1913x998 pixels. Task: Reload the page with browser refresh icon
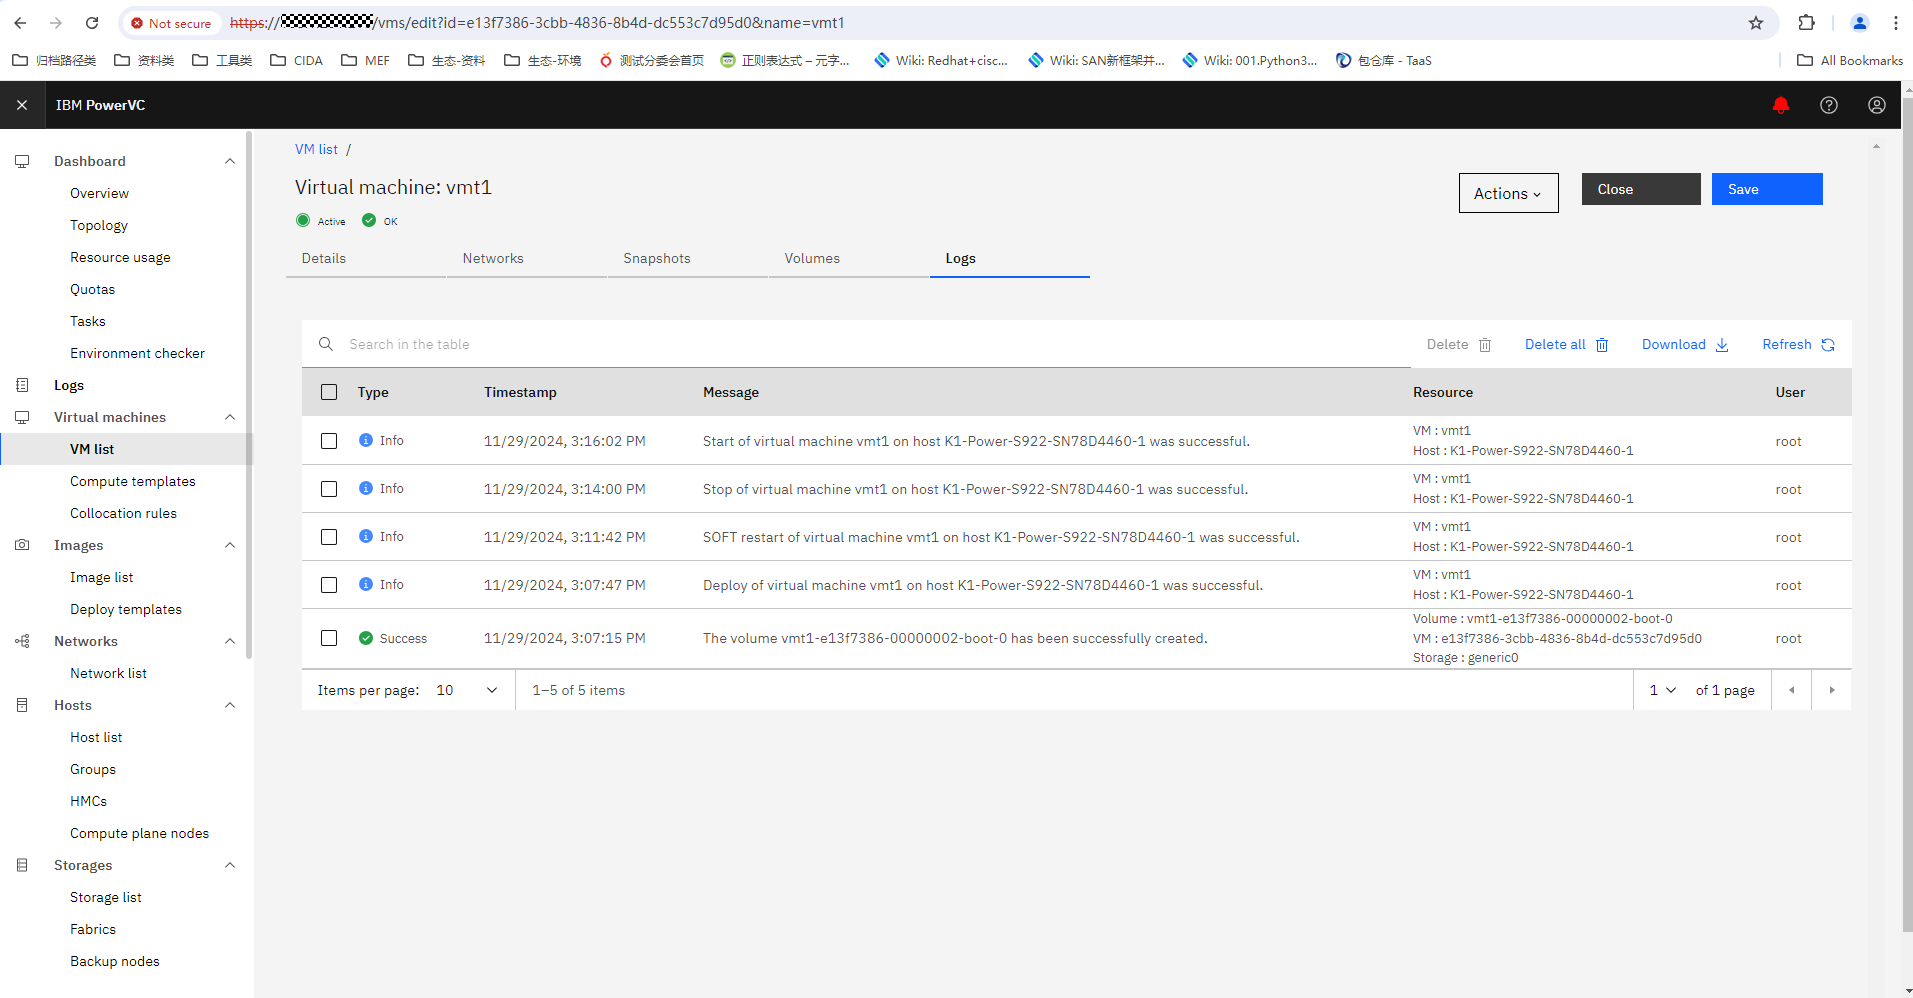(x=92, y=23)
